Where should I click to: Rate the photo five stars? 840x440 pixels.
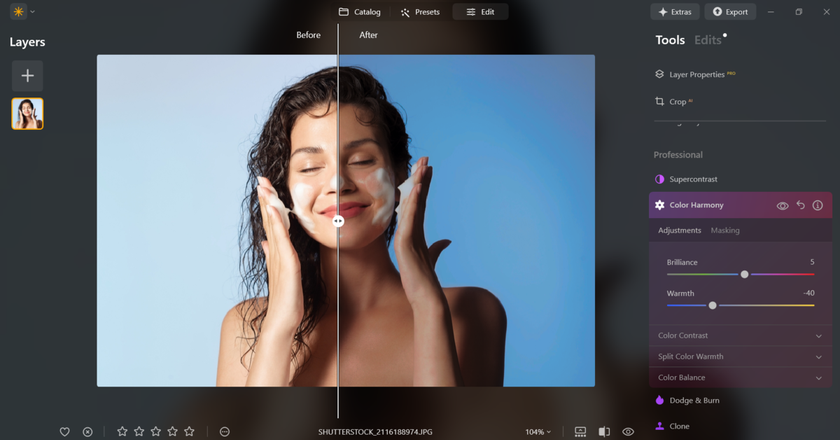click(x=189, y=431)
